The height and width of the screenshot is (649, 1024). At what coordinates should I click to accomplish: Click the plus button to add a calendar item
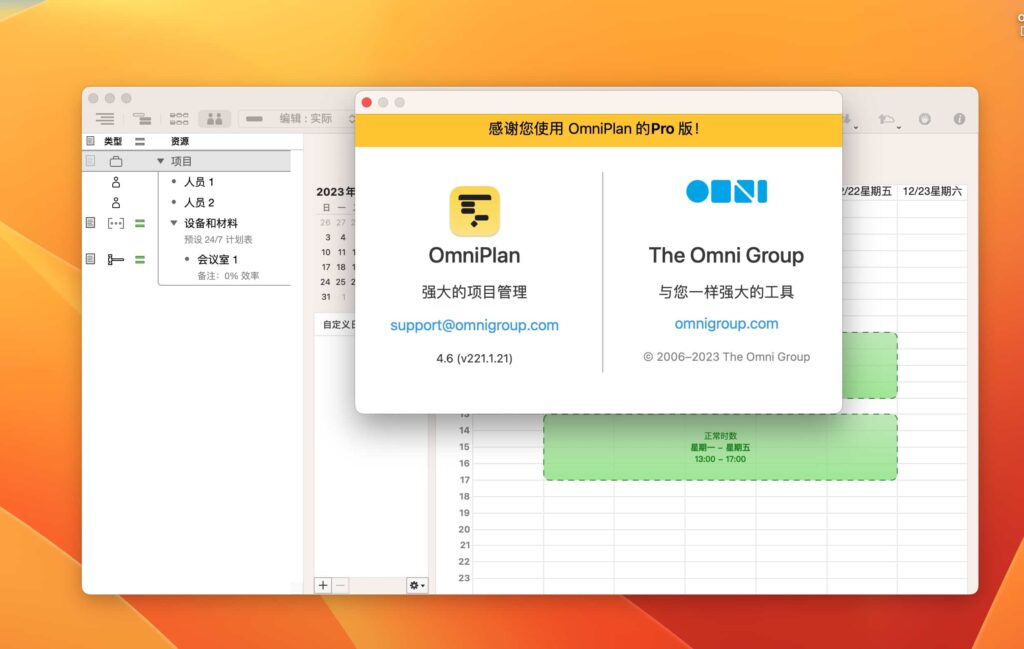(323, 585)
